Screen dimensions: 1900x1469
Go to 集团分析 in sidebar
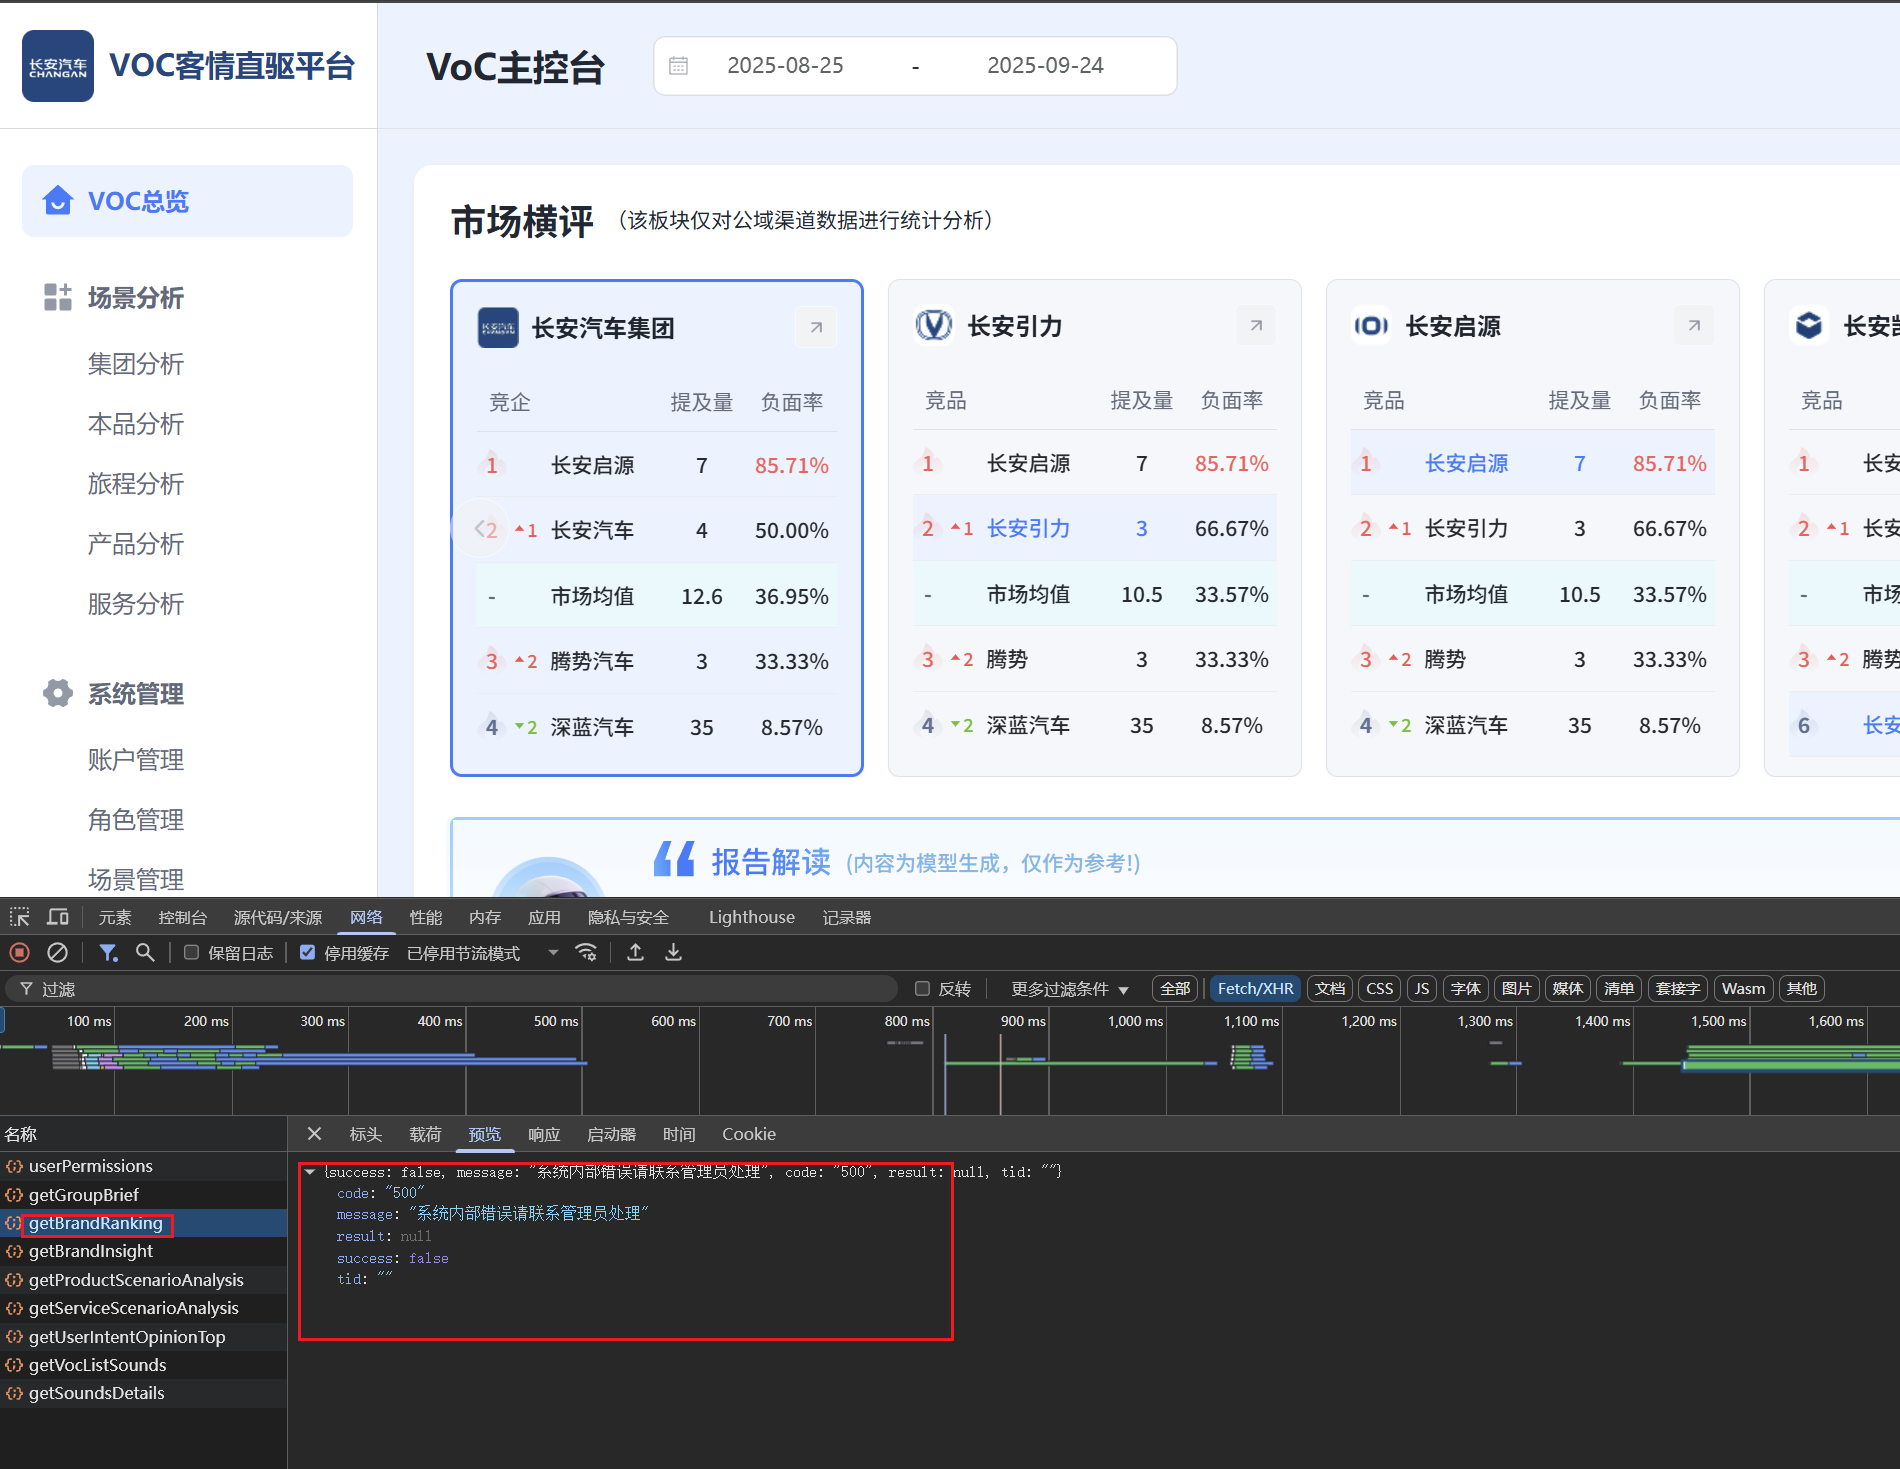point(136,364)
